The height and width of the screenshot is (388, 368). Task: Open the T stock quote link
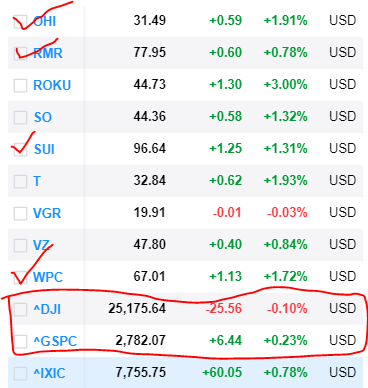click(37, 181)
